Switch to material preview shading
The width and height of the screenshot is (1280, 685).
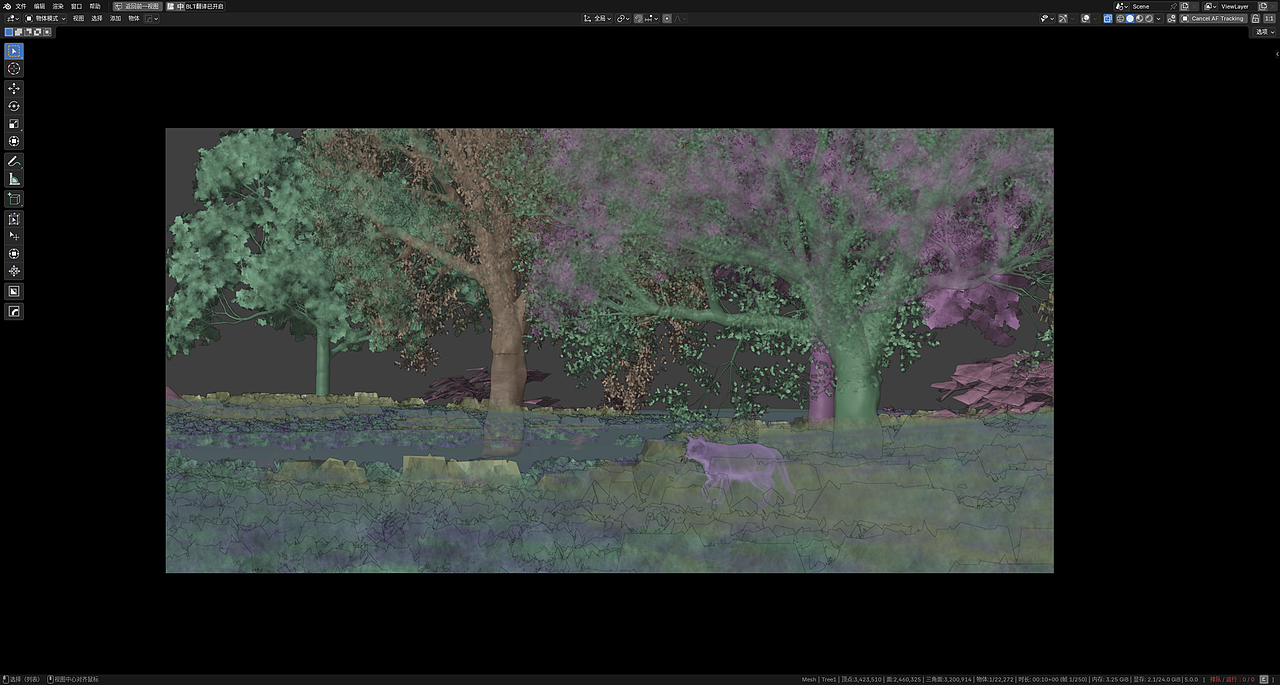click(1139, 18)
